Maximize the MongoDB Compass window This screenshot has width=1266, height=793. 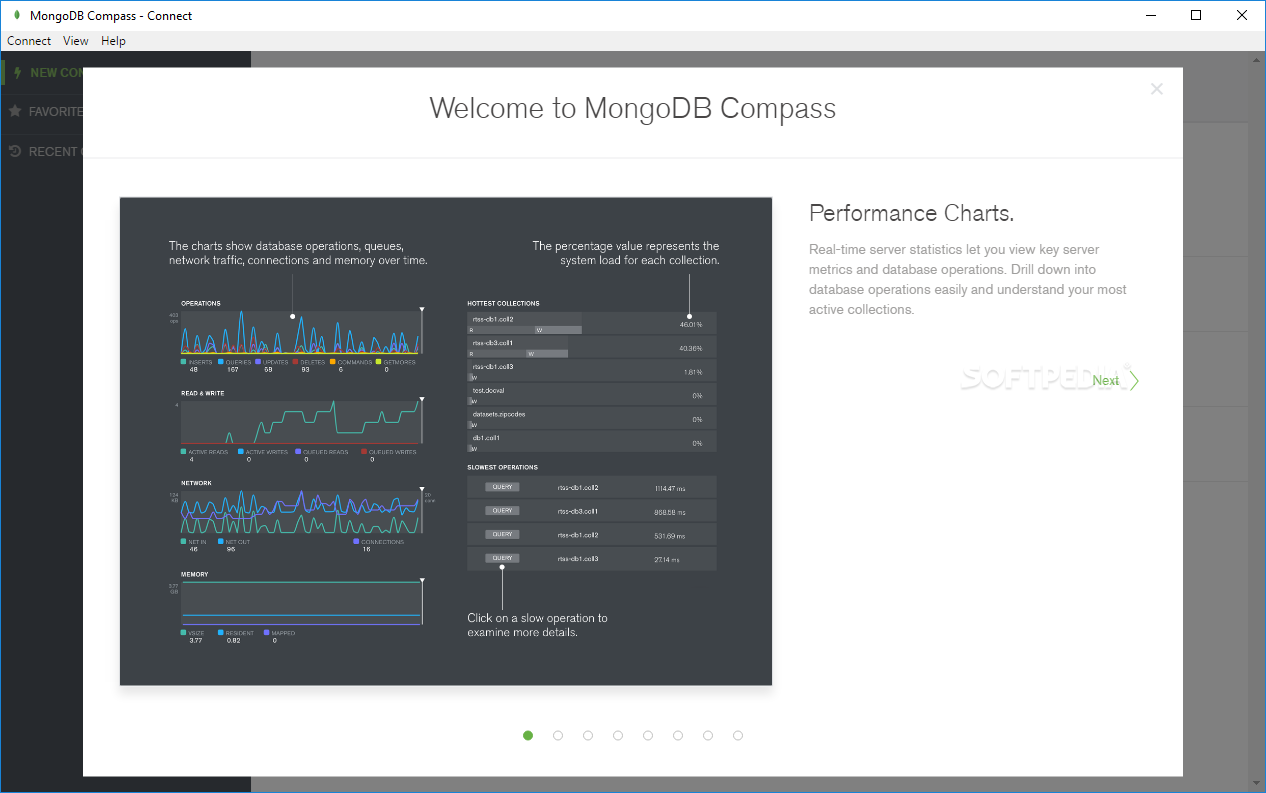(x=1196, y=15)
